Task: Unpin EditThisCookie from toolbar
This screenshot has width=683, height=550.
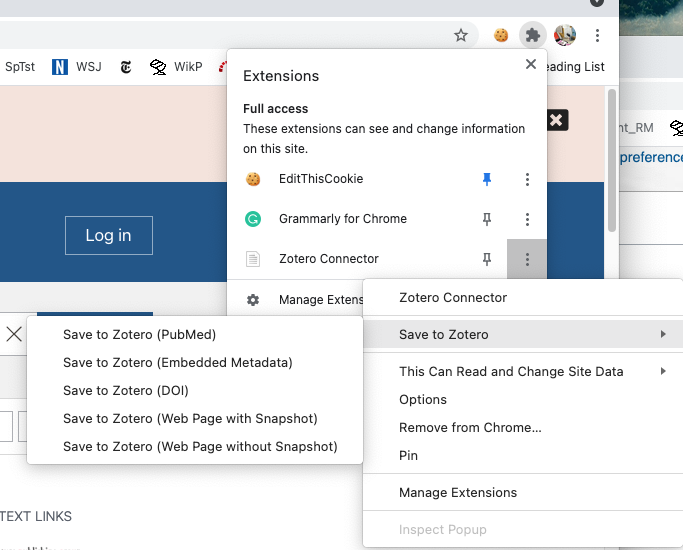Action: point(487,179)
